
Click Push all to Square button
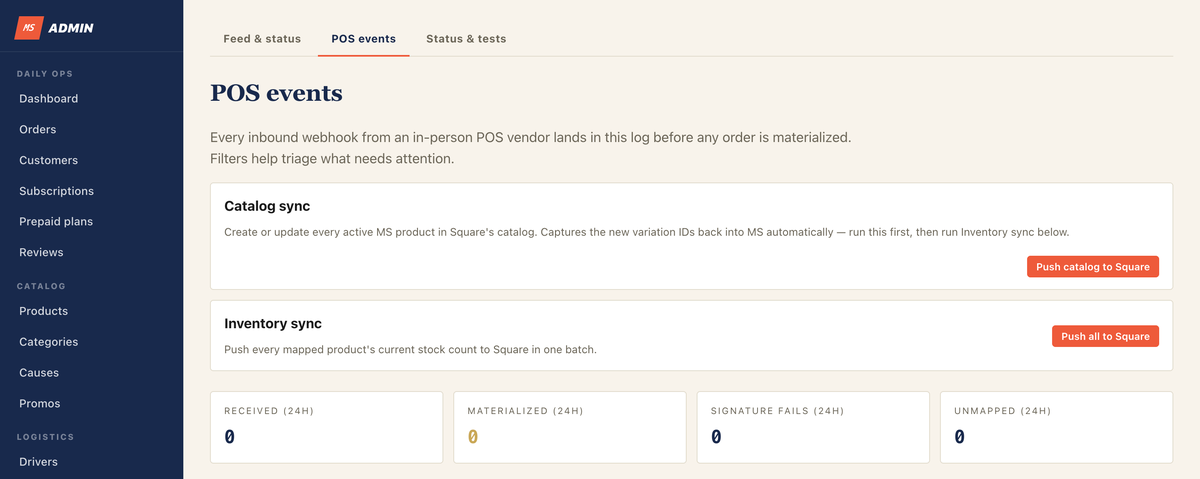pyautogui.click(x=1105, y=337)
